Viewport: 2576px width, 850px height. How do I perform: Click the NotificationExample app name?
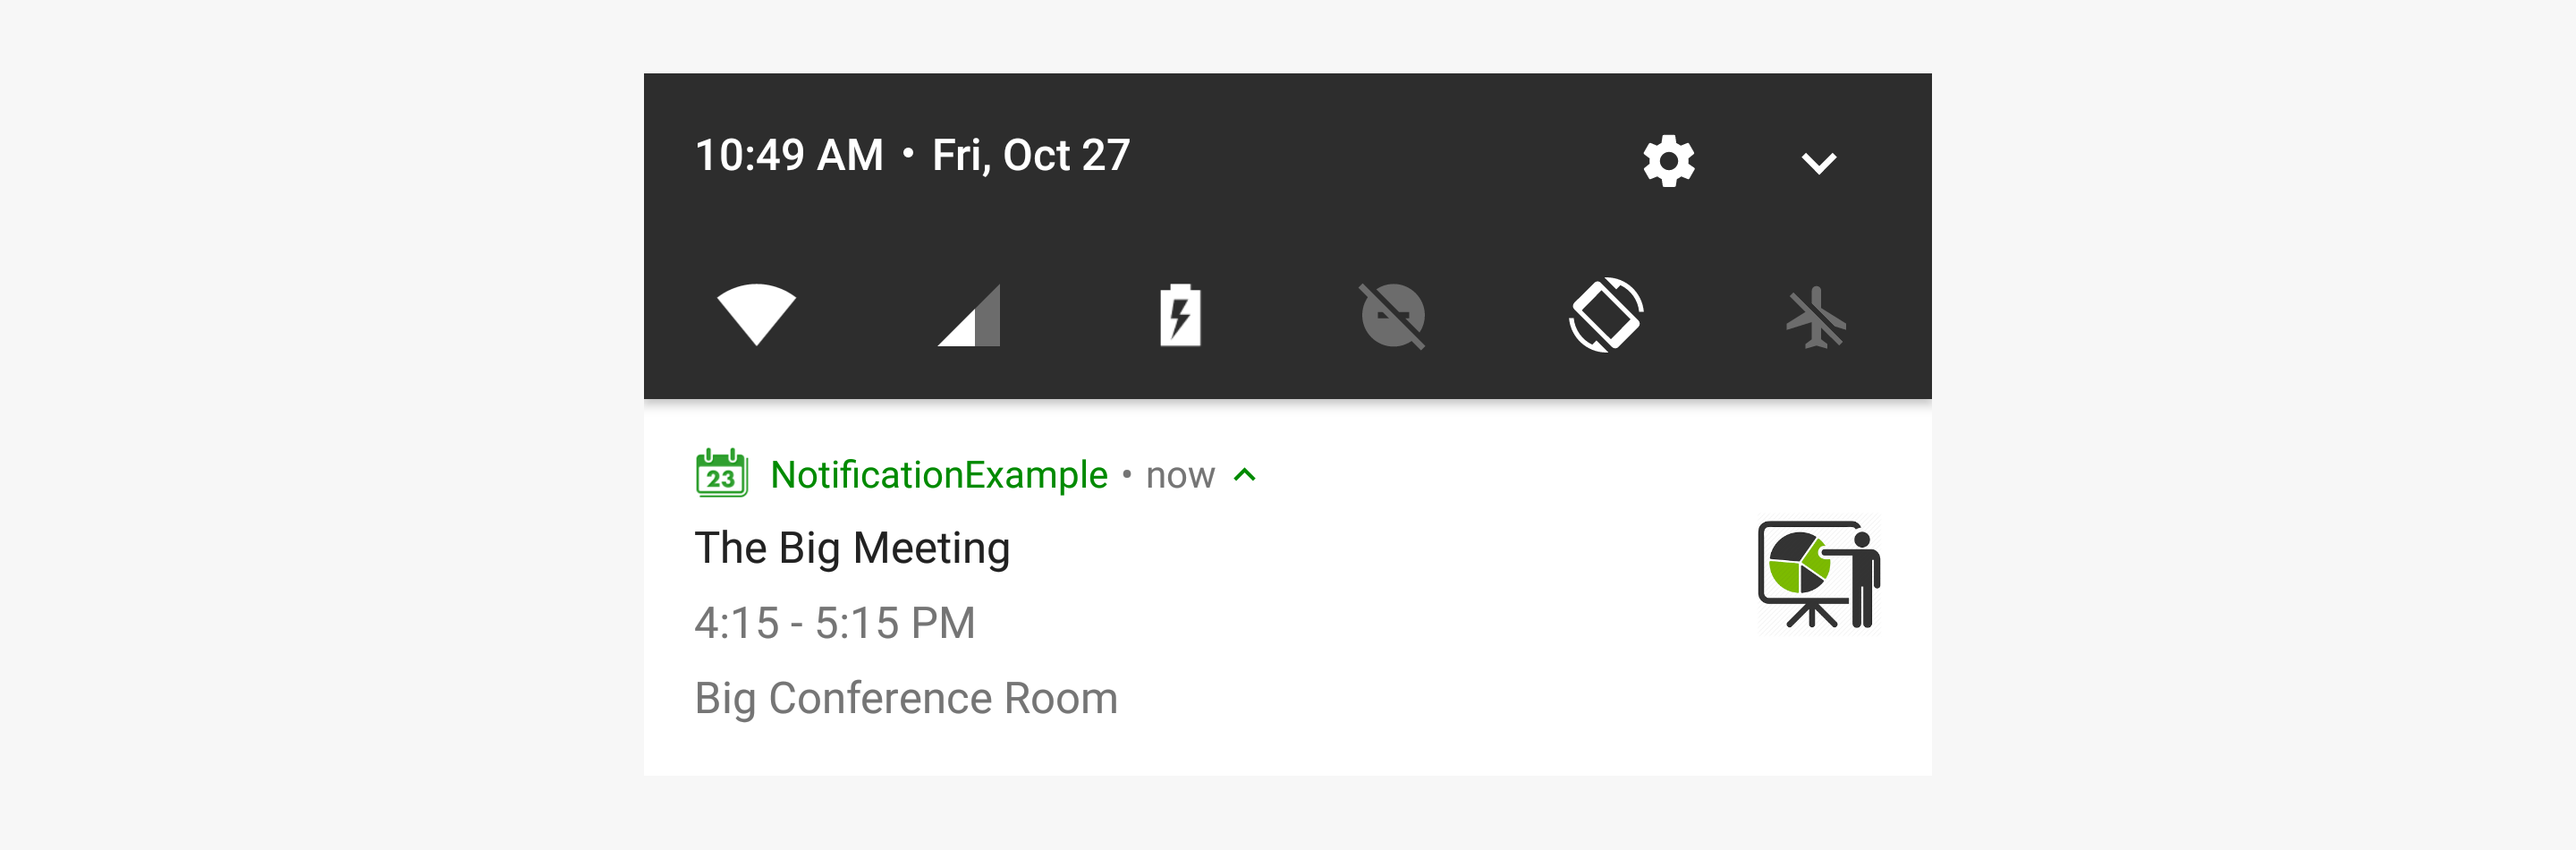pyautogui.click(x=938, y=475)
